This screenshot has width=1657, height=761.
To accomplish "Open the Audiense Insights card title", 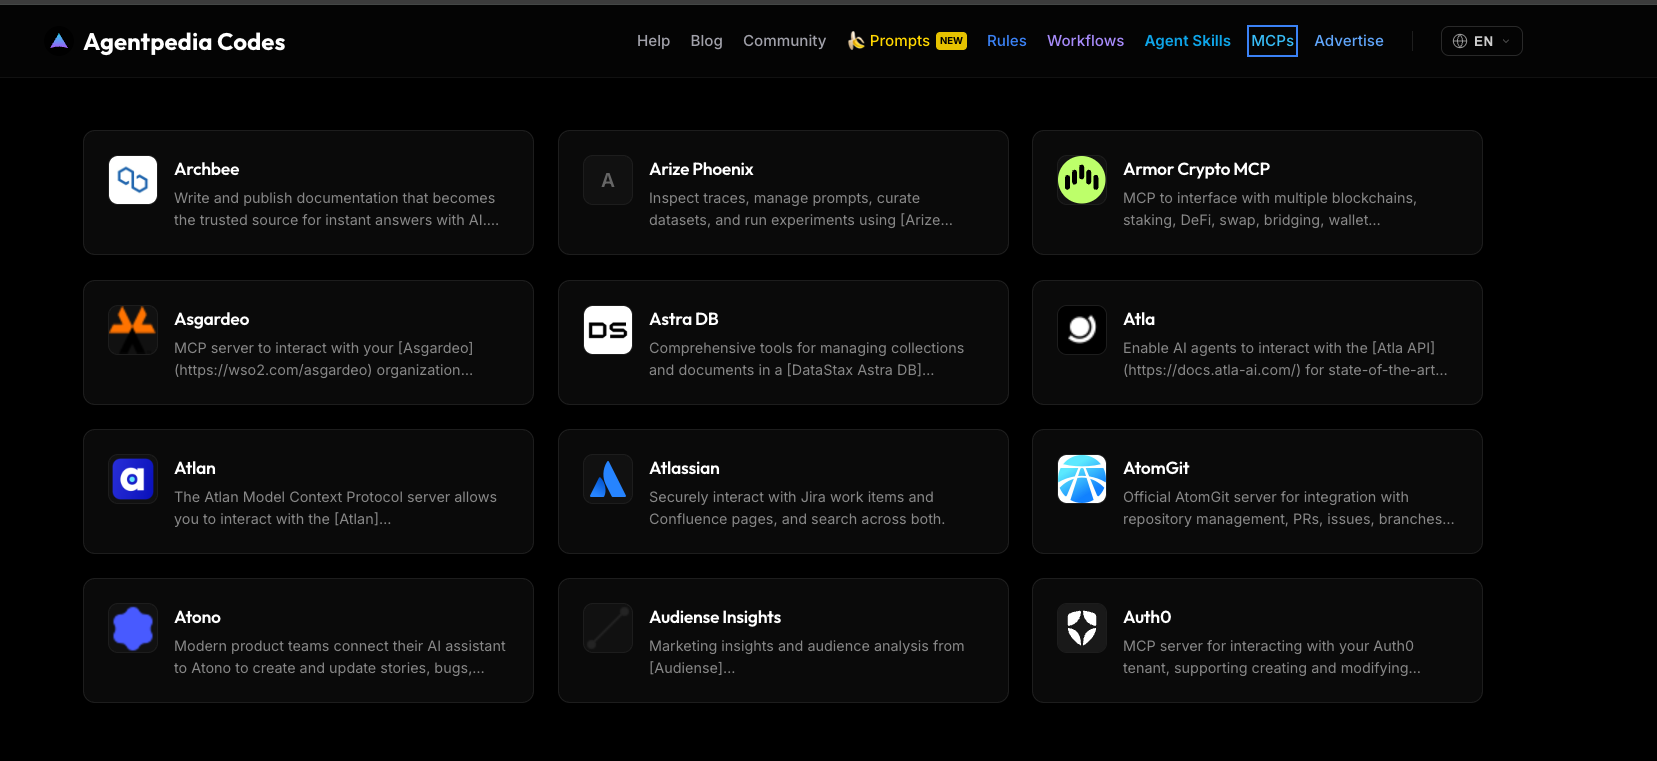I will pyautogui.click(x=715, y=617).
